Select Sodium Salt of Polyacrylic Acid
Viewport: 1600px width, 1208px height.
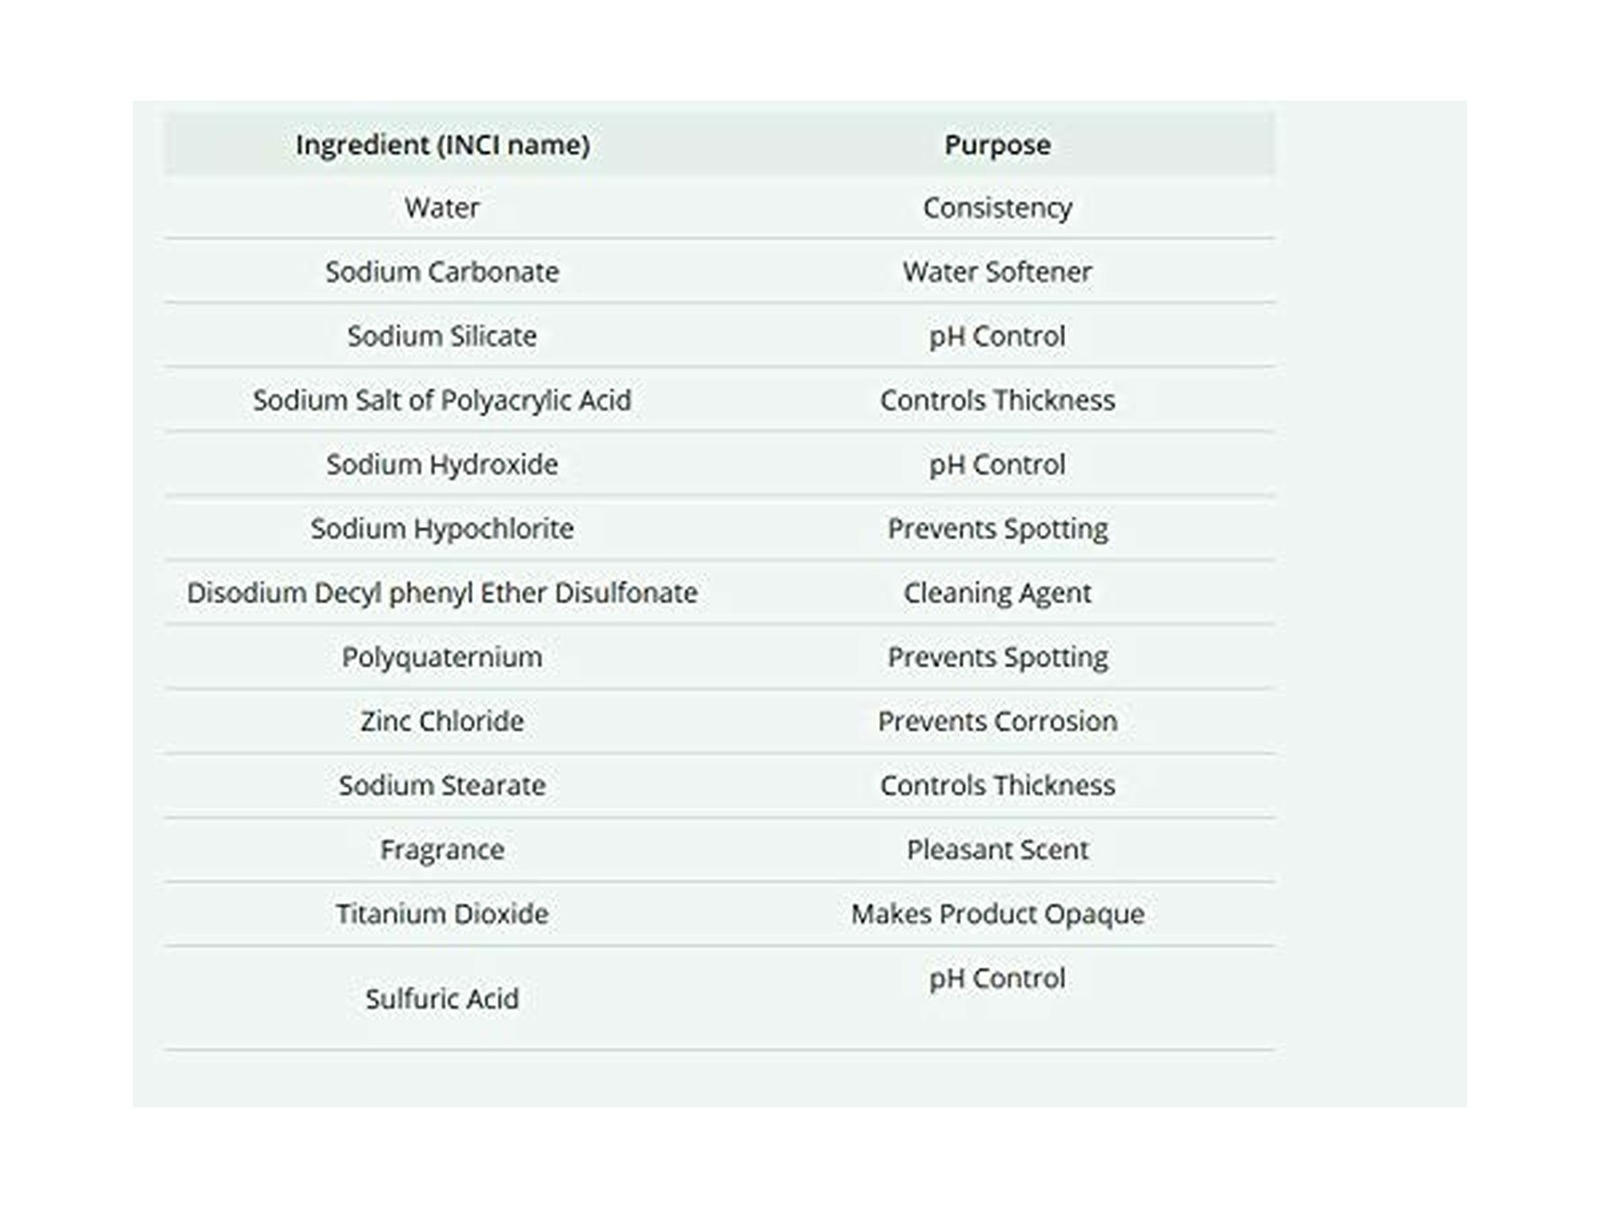[442, 400]
